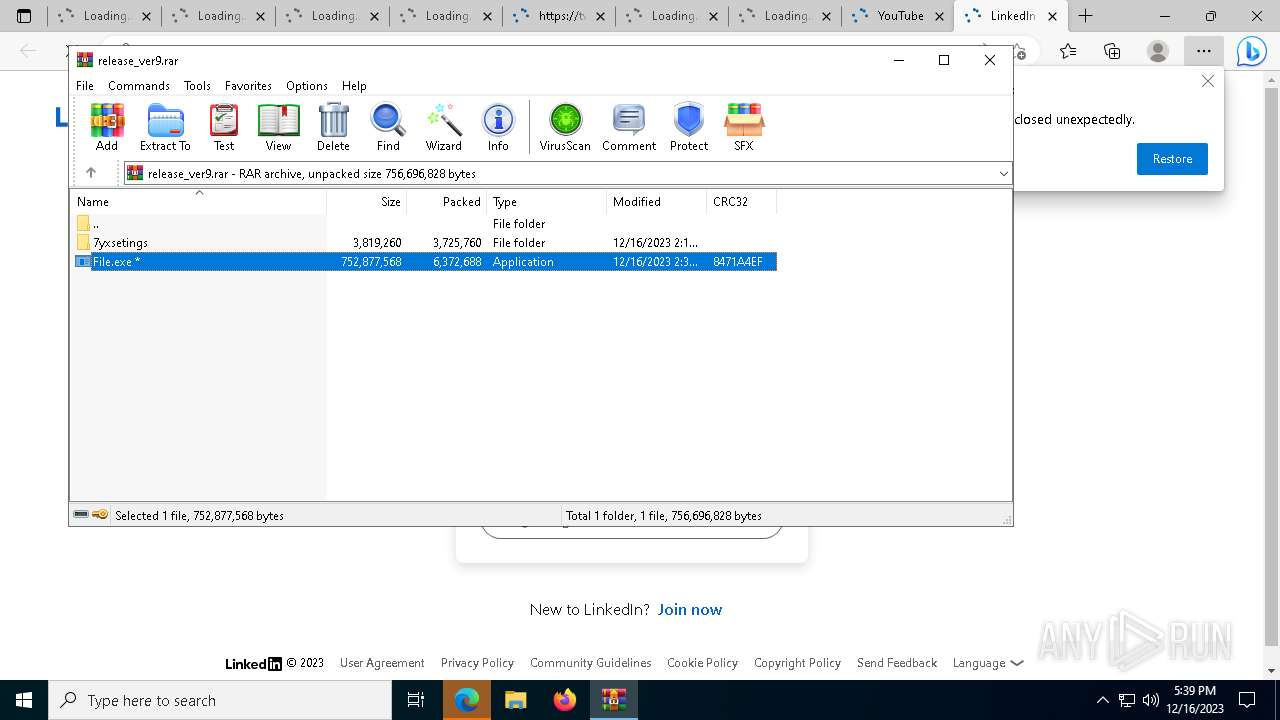Open the User Agreement link
This screenshot has height=720, width=1280.
pyautogui.click(x=382, y=663)
